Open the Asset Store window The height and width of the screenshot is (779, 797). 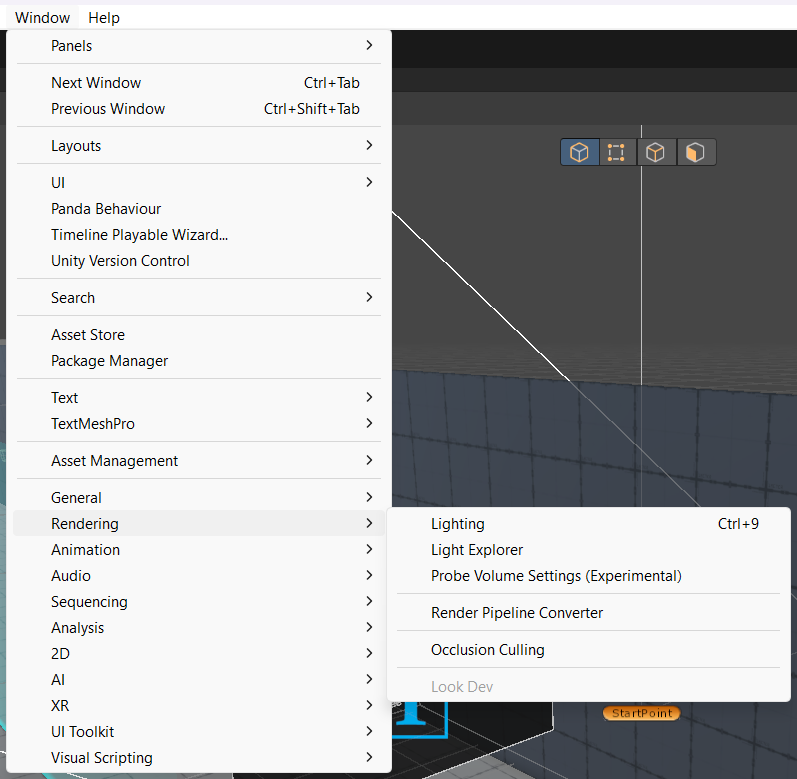tap(199, 335)
